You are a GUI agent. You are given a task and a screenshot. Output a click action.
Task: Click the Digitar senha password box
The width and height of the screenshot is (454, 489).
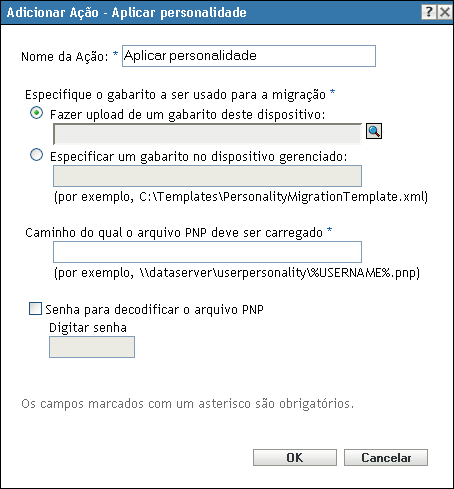click(92, 347)
